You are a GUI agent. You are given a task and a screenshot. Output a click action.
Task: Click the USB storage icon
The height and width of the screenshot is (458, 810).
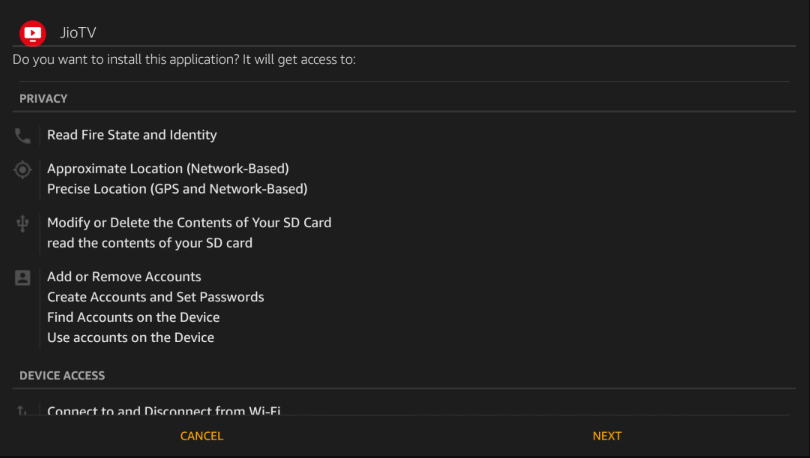pyautogui.click(x=23, y=224)
